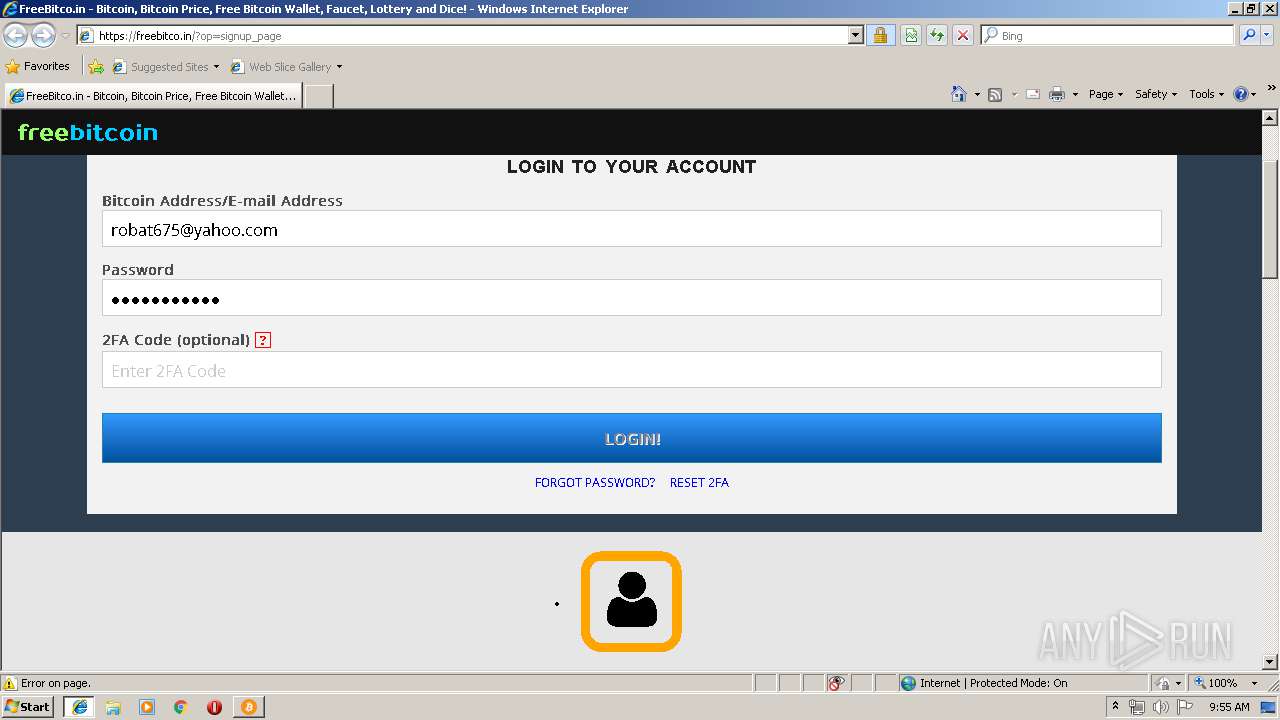Open the Print options dropdown arrow
The width and height of the screenshot is (1280, 720).
tap(1075, 94)
